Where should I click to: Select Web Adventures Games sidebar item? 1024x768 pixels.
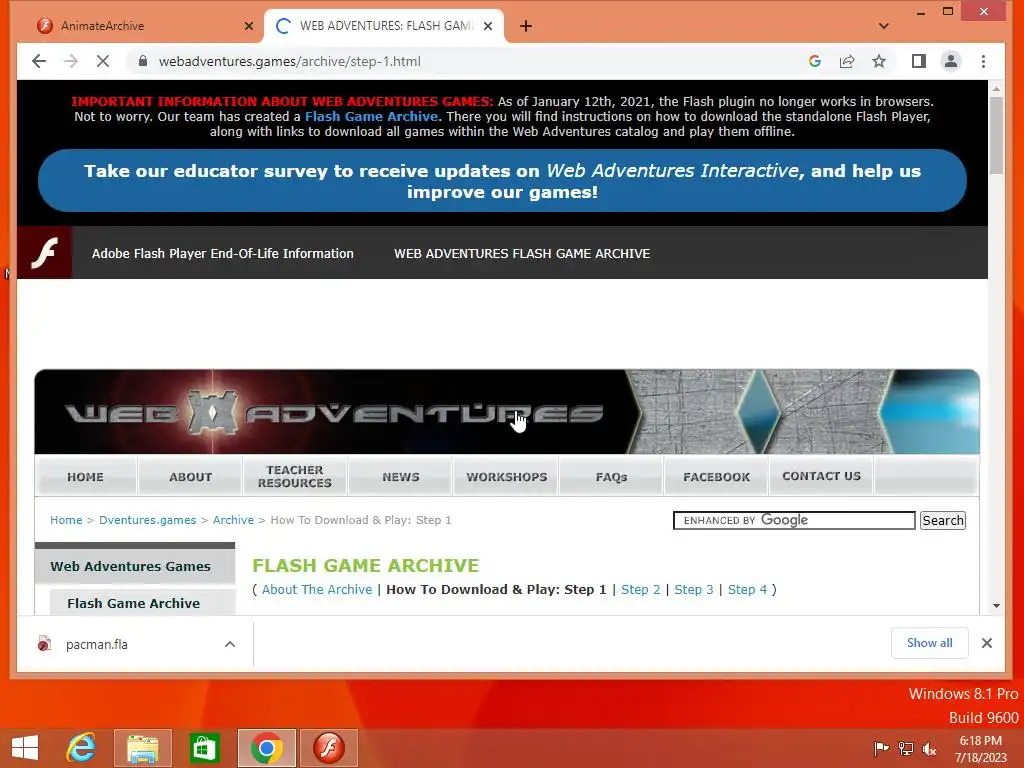135,566
